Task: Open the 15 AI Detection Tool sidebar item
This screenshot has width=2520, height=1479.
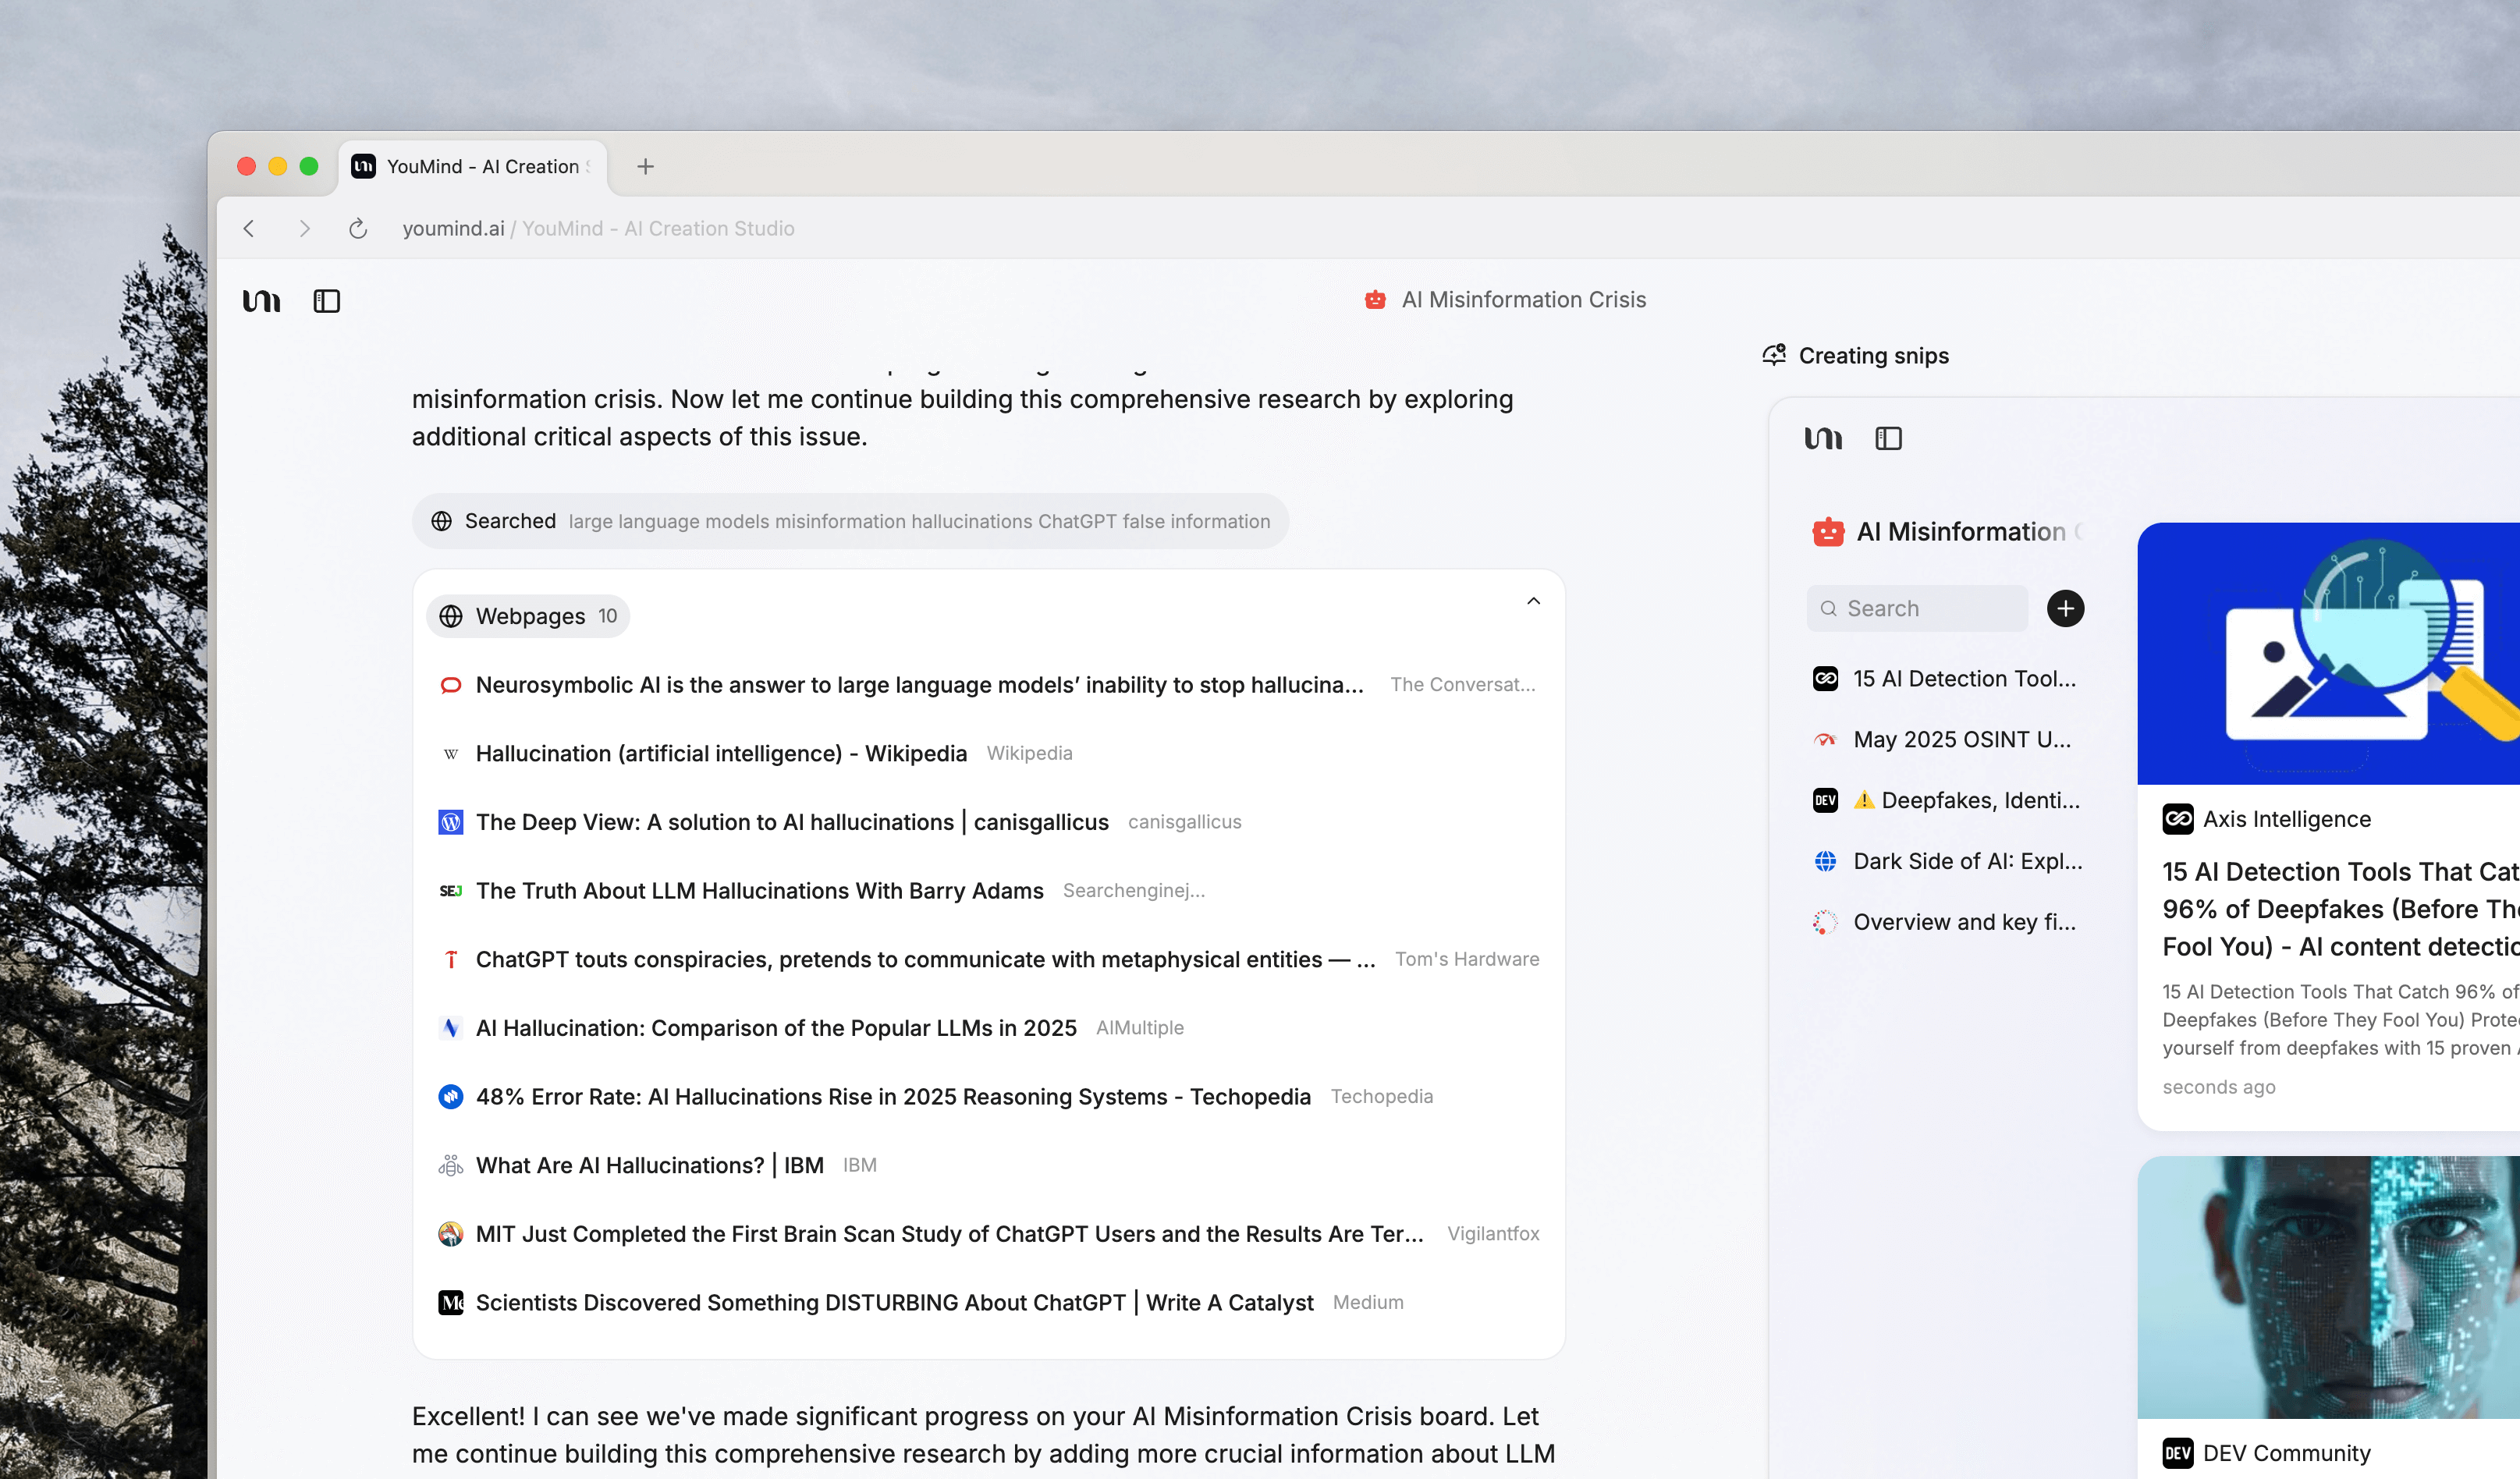Action: [x=1962, y=679]
